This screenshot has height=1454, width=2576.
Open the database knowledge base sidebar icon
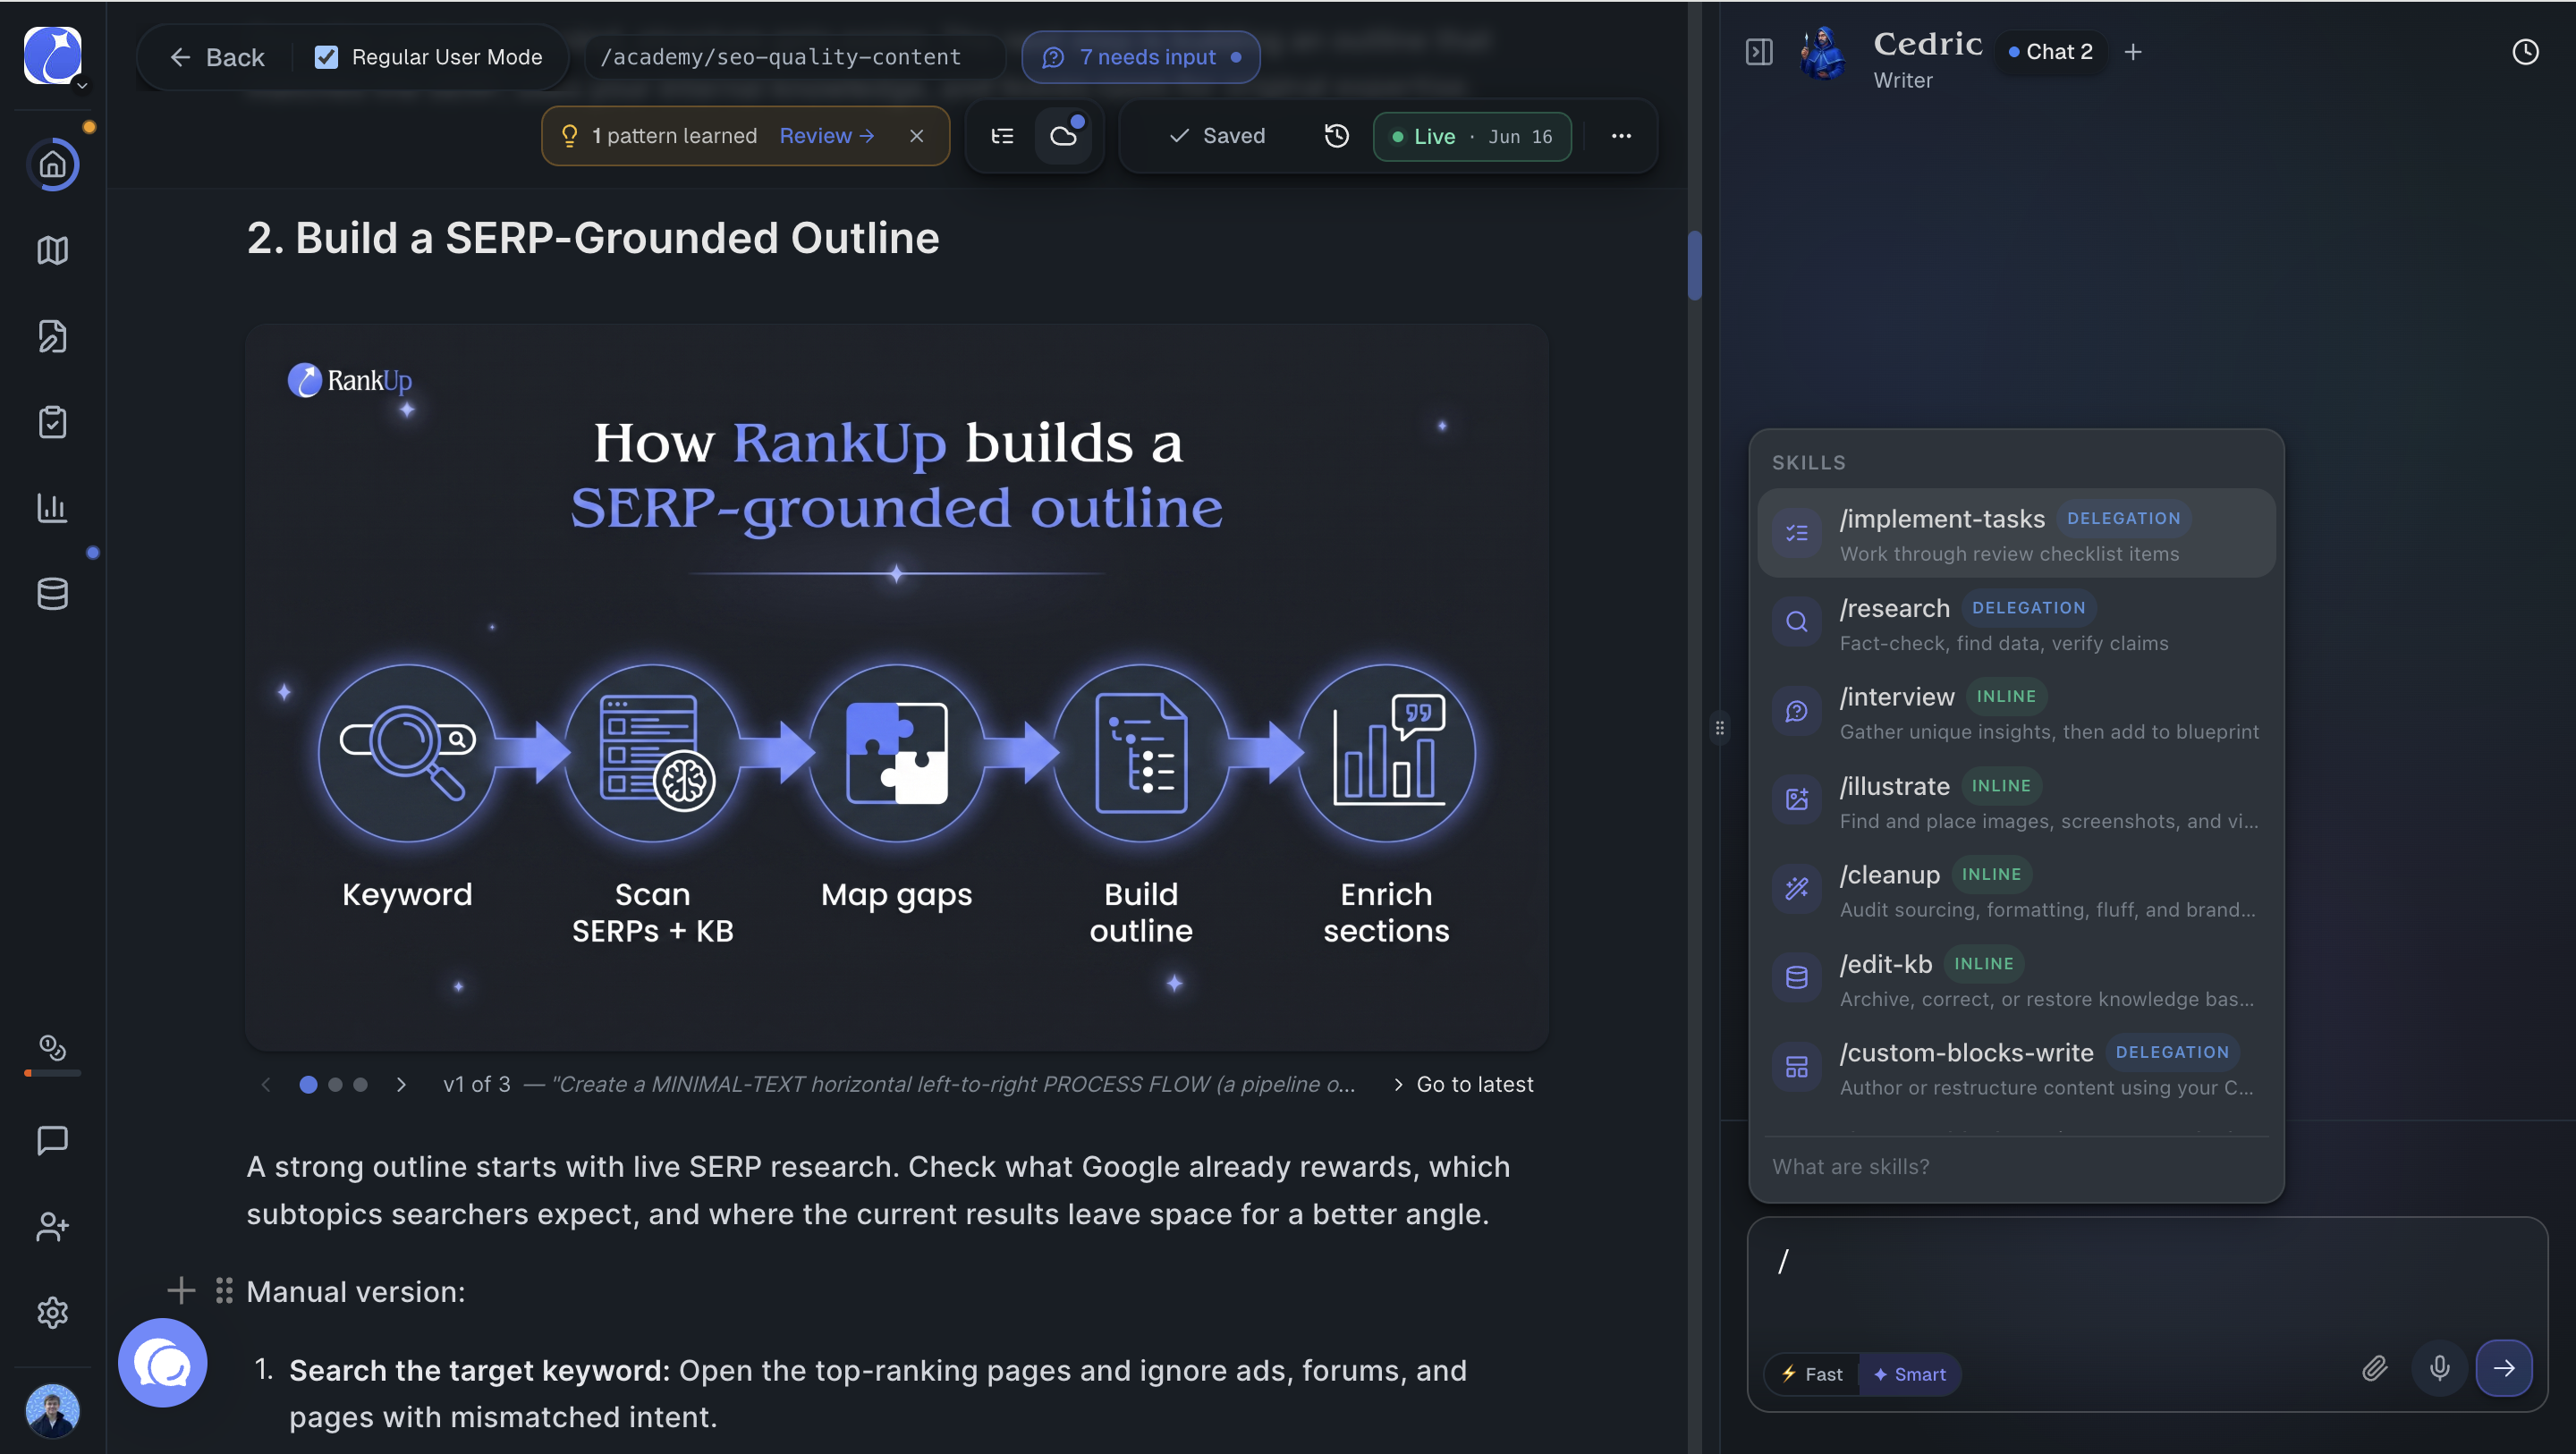pyautogui.click(x=52, y=594)
